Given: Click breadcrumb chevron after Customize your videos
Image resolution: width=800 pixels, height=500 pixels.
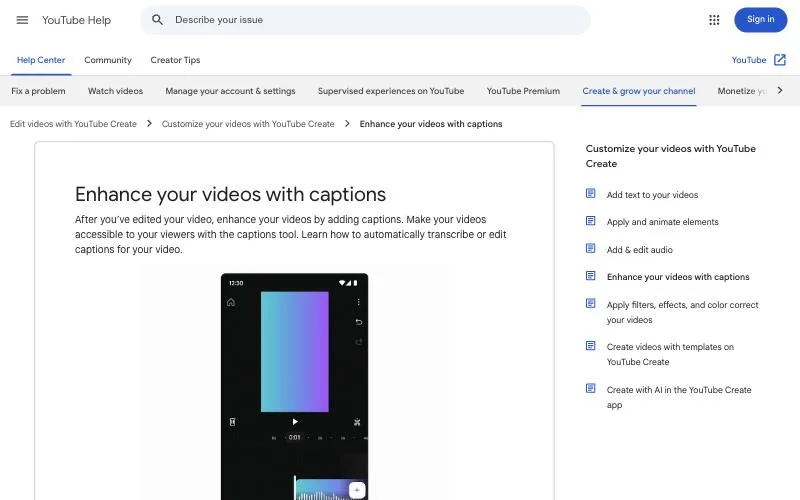Looking at the screenshot, I should tap(347, 123).
